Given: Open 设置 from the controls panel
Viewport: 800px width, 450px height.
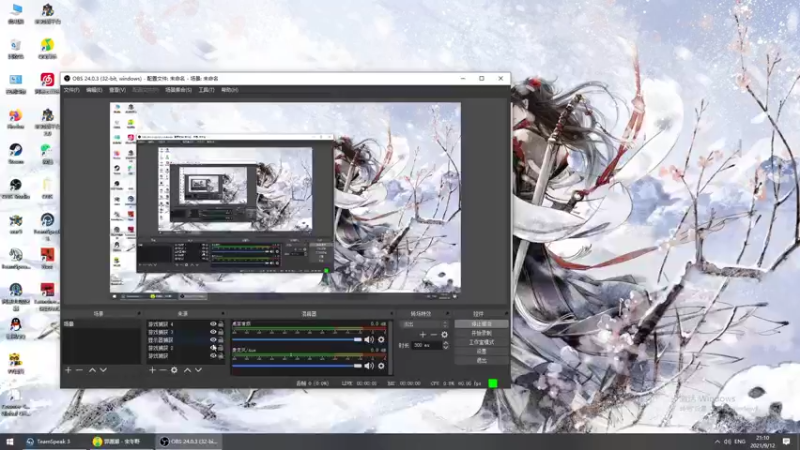Looking at the screenshot, I should click(x=481, y=352).
